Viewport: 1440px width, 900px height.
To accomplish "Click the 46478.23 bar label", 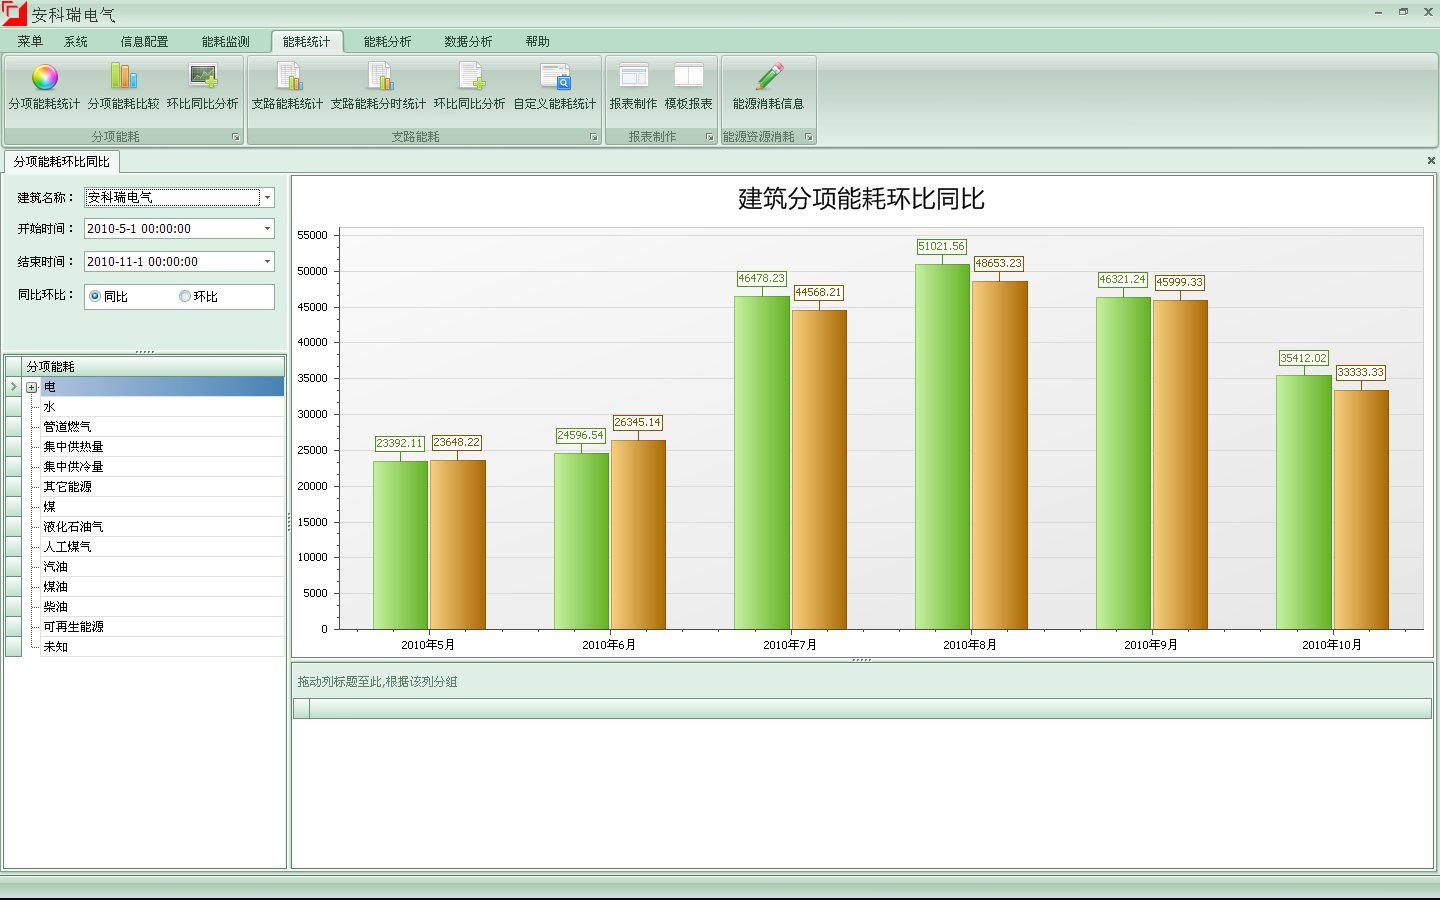I will pyautogui.click(x=761, y=278).
